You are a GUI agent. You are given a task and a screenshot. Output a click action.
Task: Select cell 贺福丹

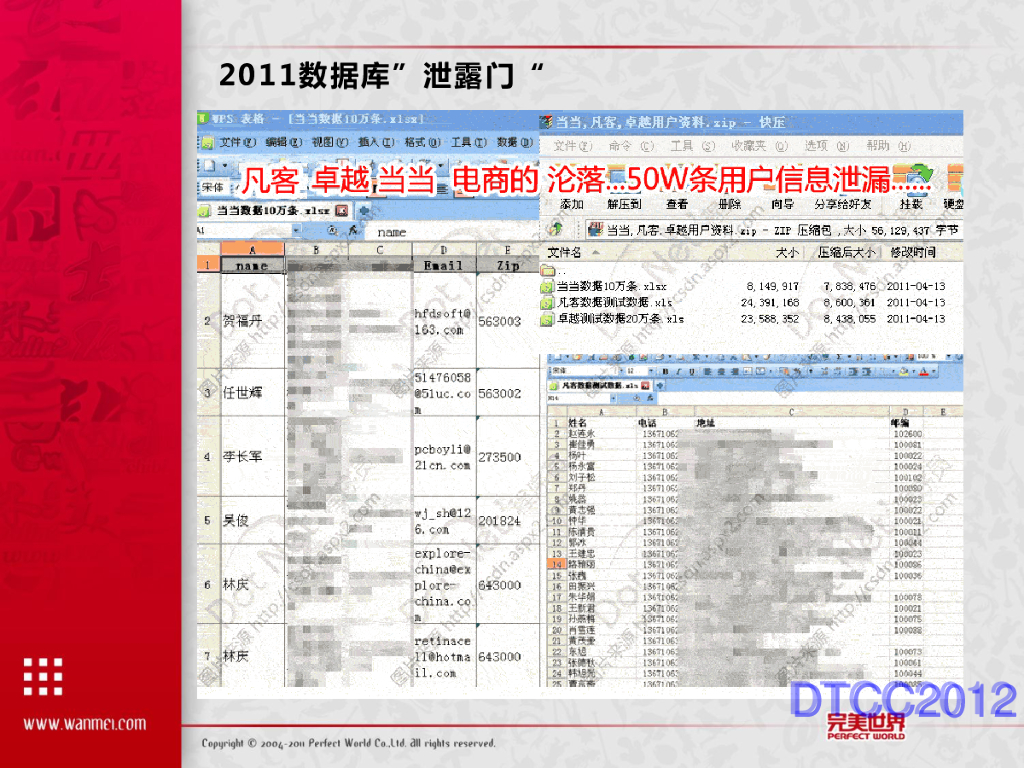(253, 321)
